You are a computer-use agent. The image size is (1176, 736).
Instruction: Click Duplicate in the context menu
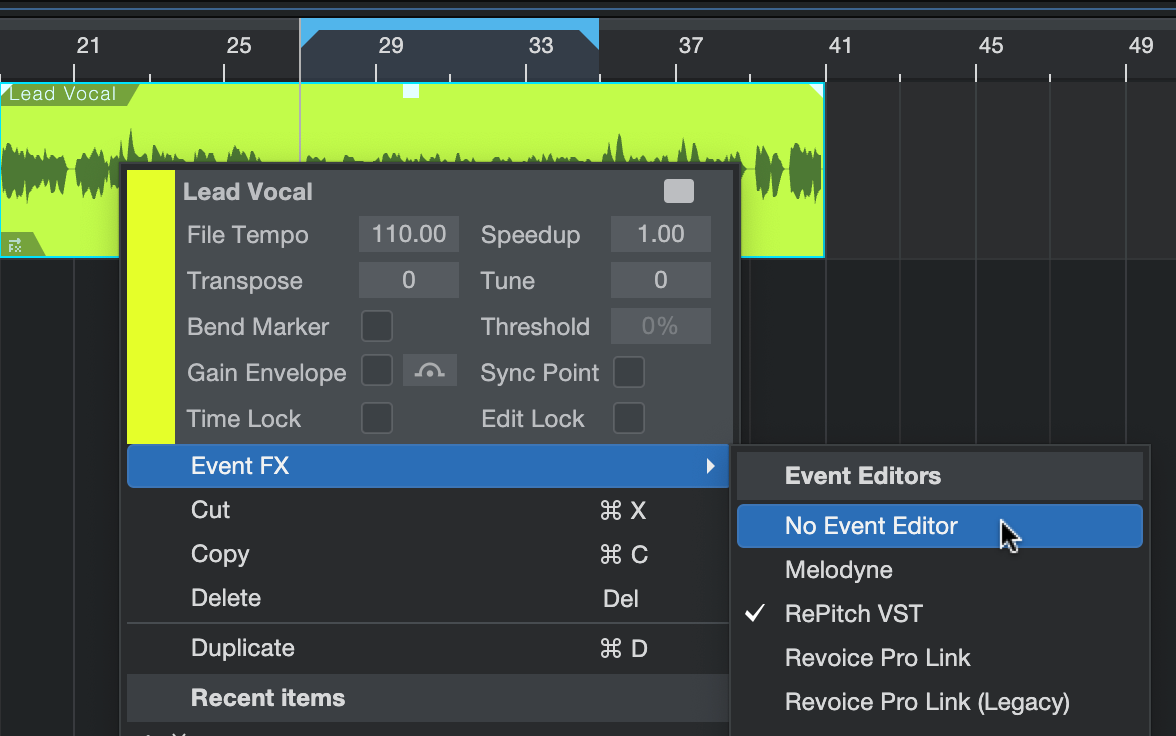click(243, 648)
